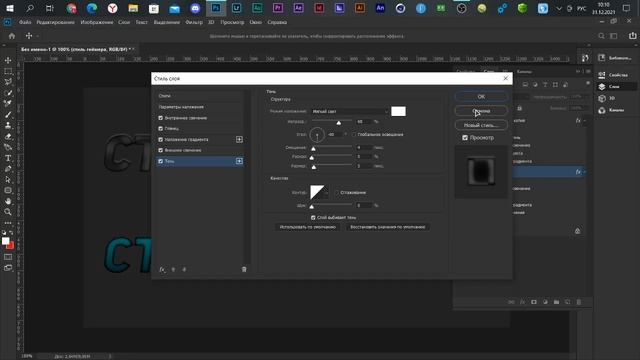Open the extra tools three-dots button
Viewport: 640px width, 360px height.
click(x=8, y=223)
